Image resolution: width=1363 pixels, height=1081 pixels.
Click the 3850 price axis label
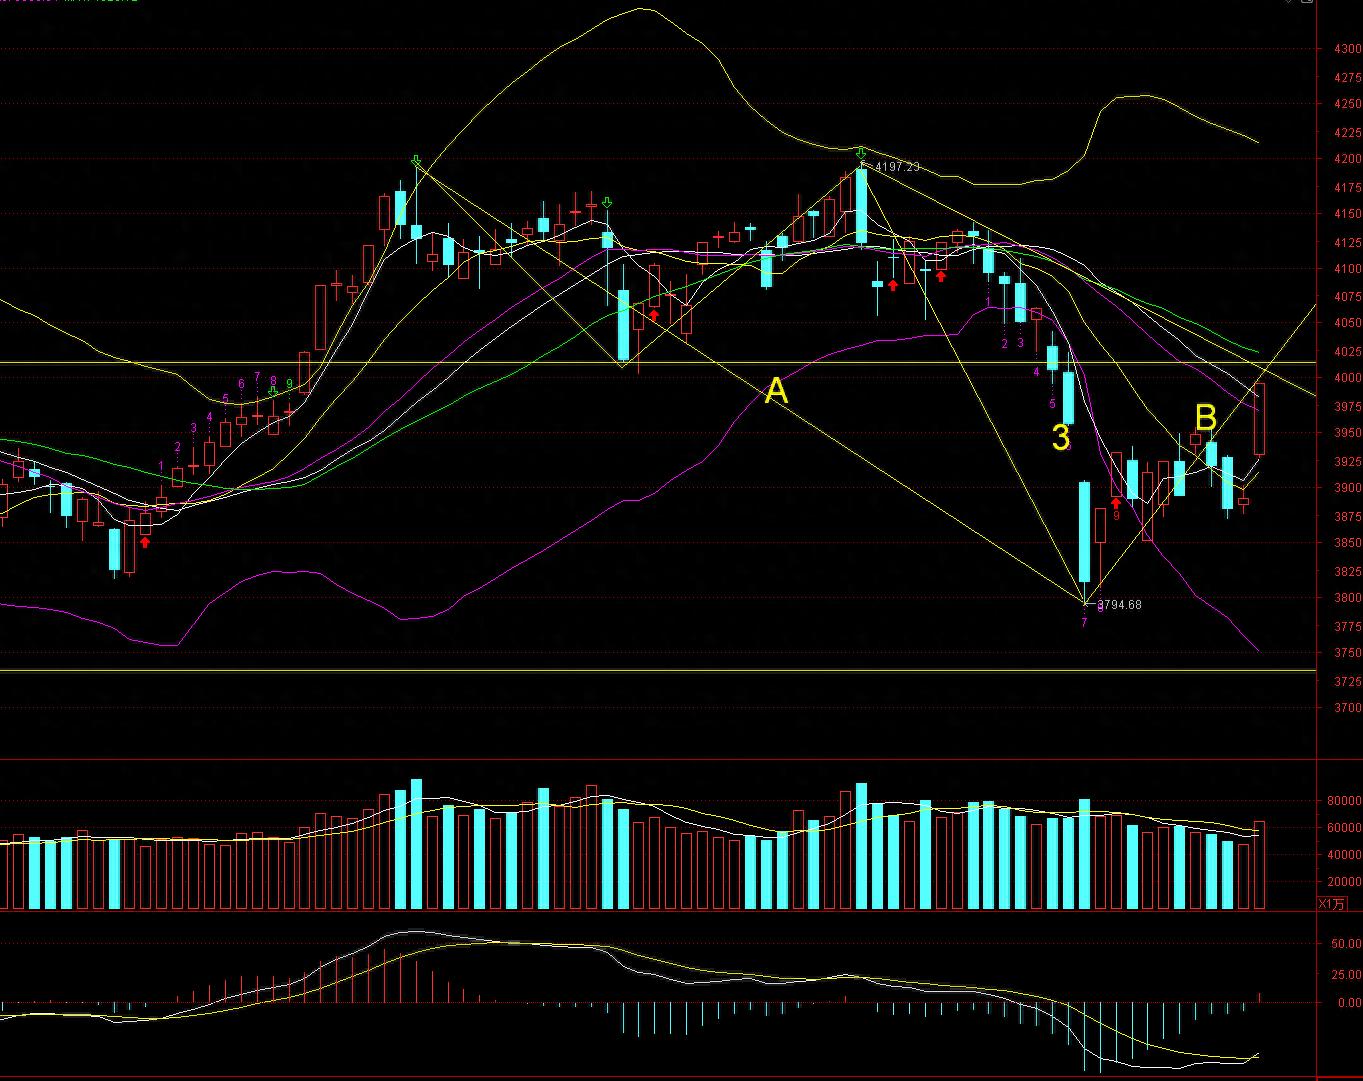[1347, 543]
